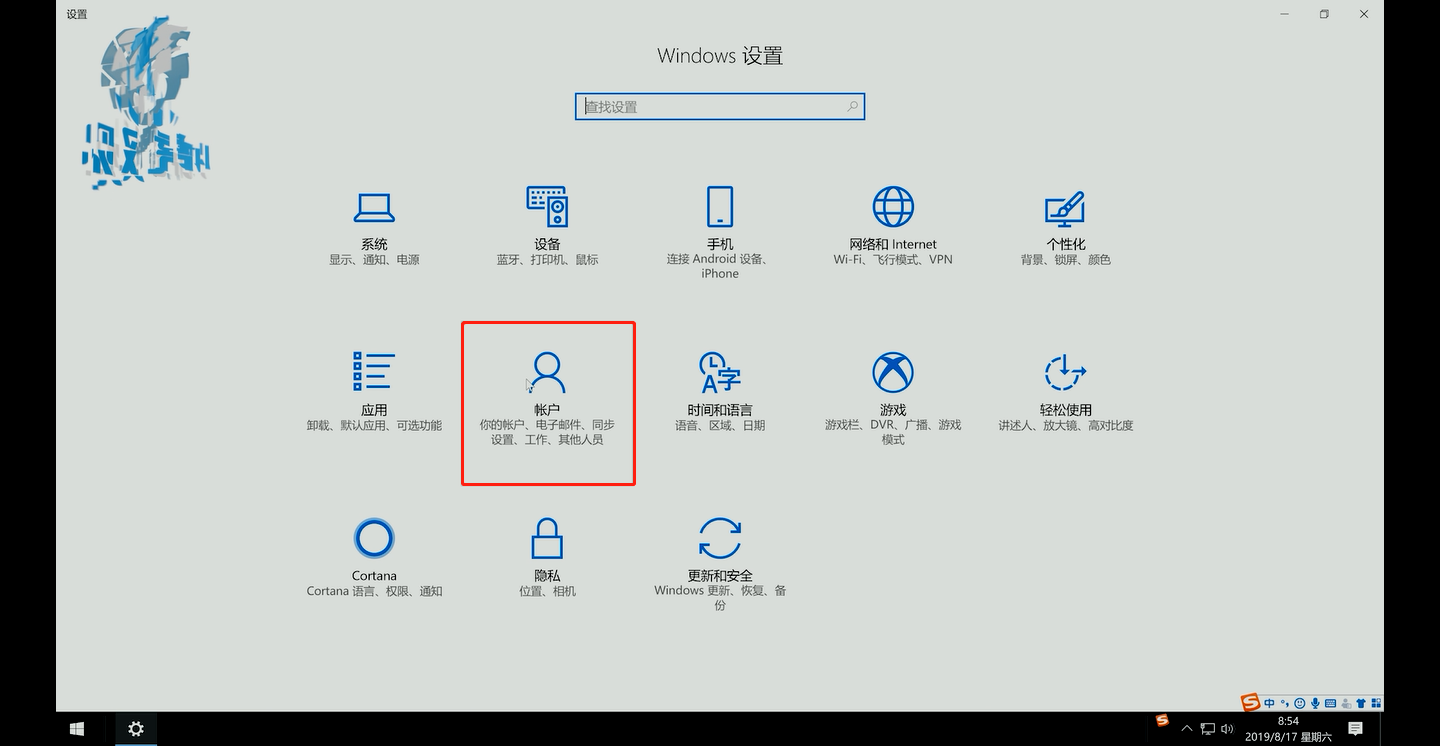1440x746 pixels.
Task: Open the Sogou emoji smiley panel
Action: (1300, 703)
